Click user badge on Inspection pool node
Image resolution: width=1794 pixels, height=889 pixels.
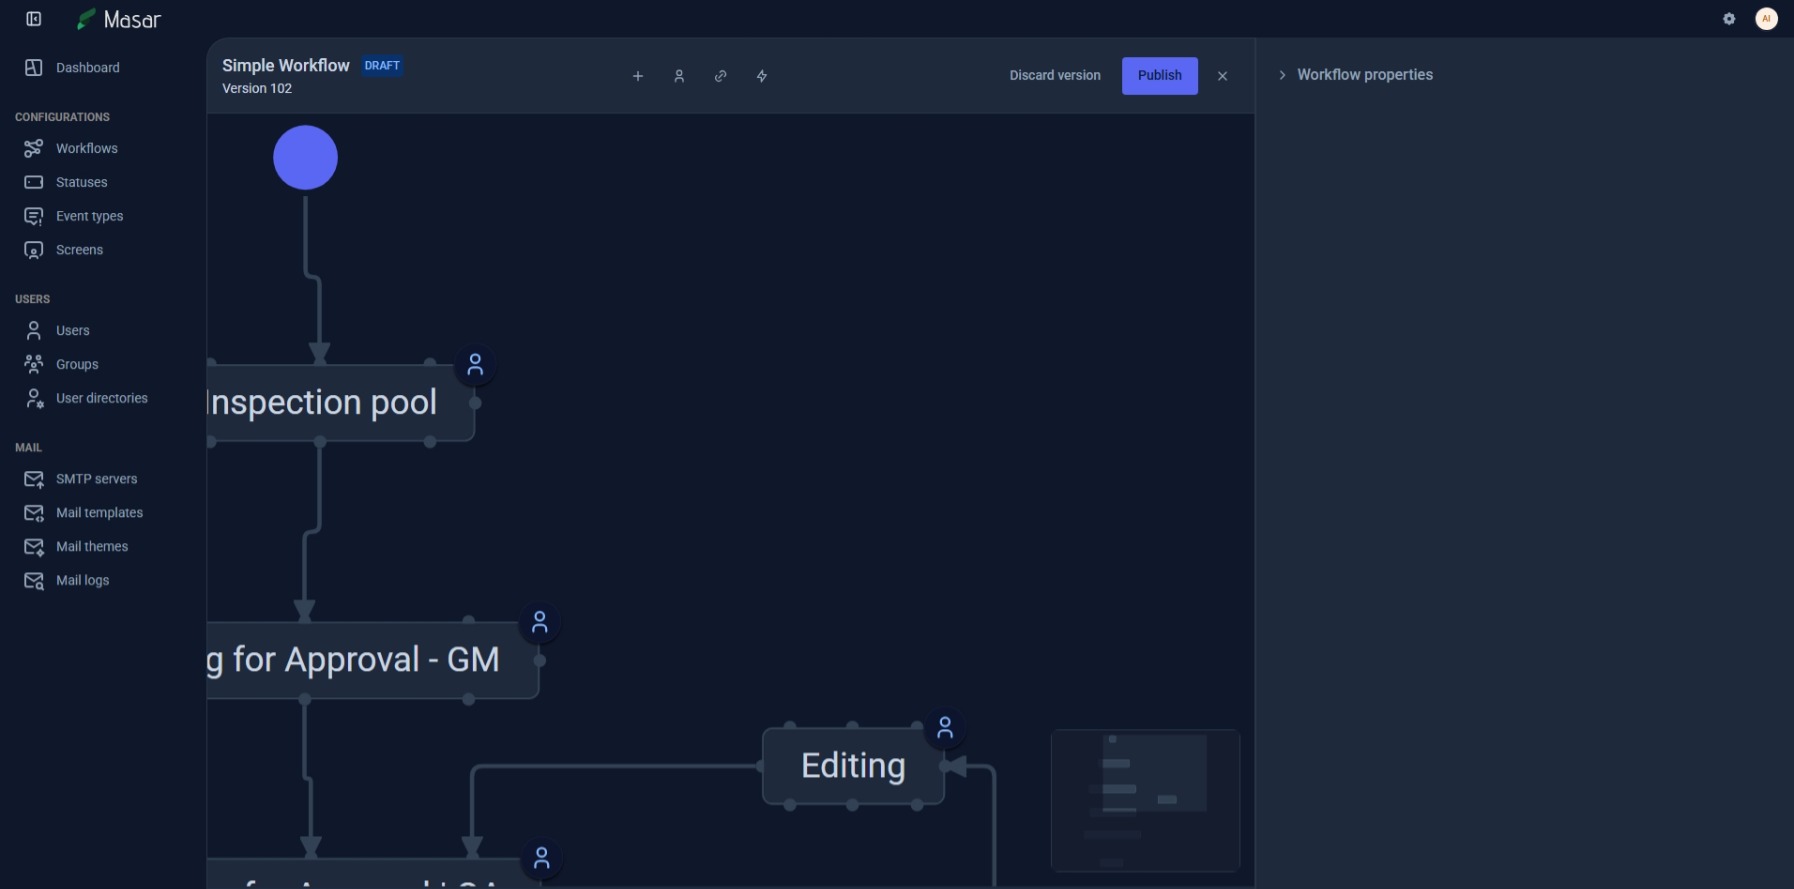(475, 366)
